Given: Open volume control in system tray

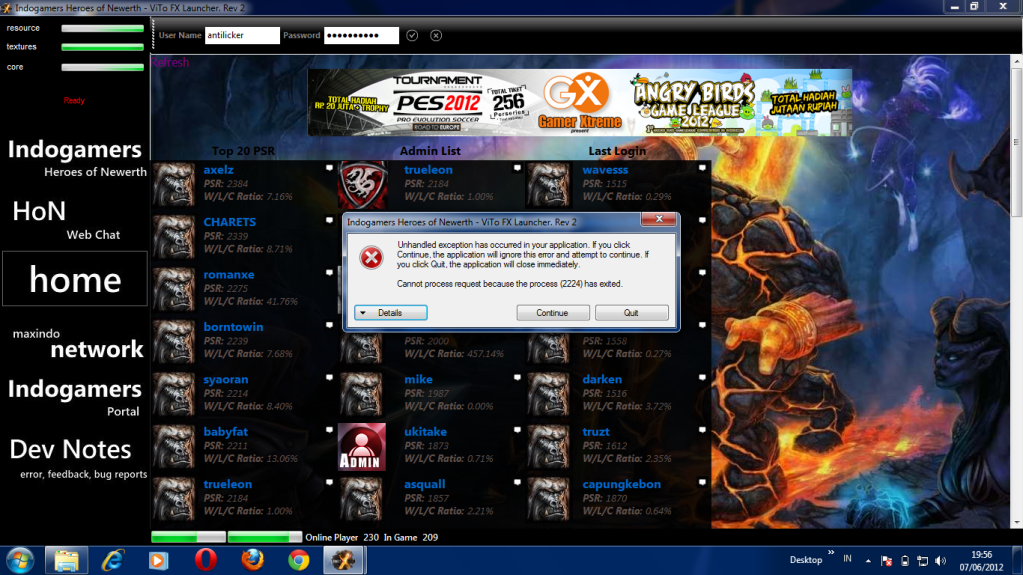Looking at the screenshot, I should 940,561.
